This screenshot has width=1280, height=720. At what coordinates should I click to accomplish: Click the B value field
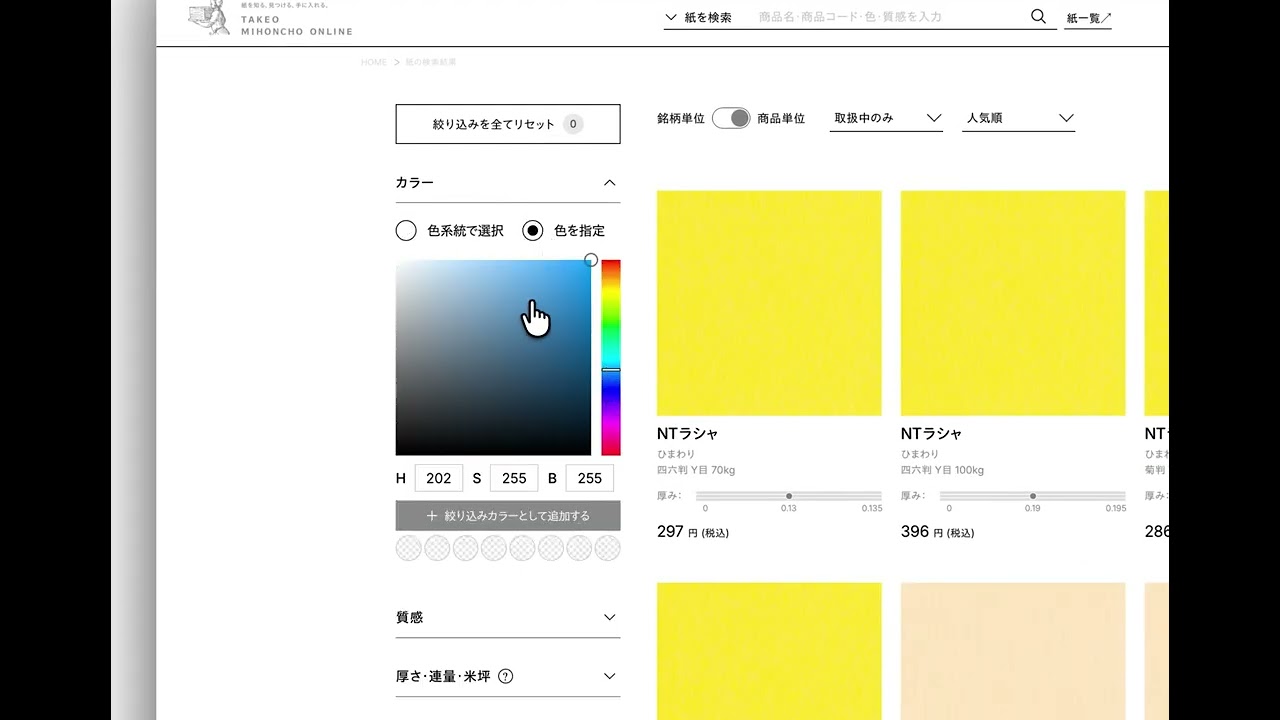tap(590, 478)
